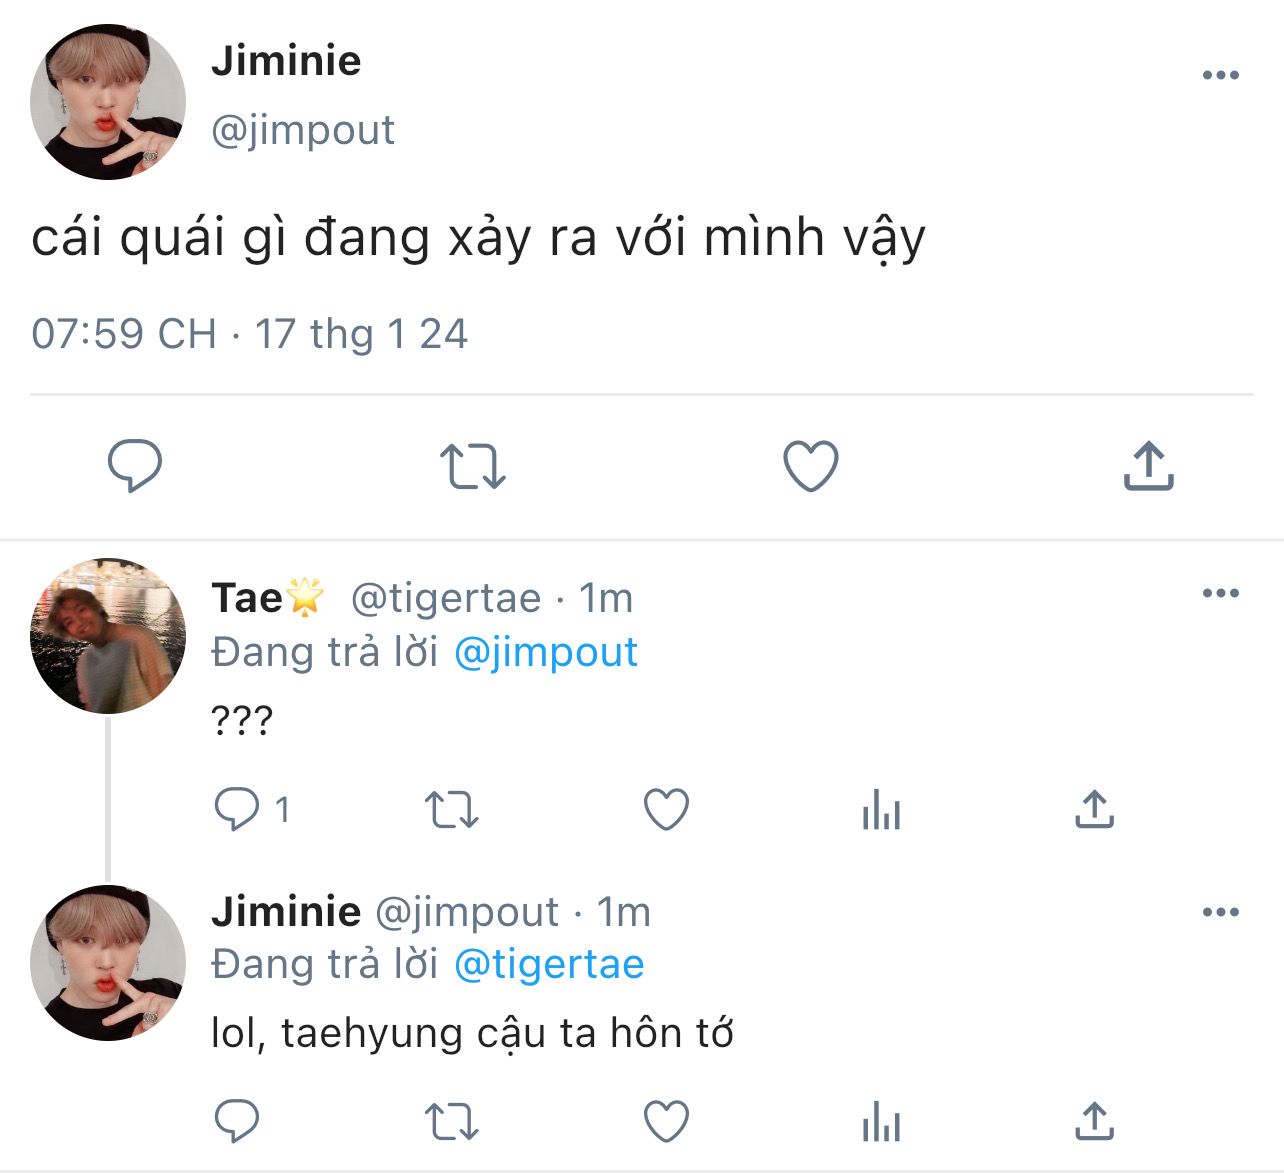The height and width of the screenshot is (1173, 1284).
Task: Like Jiminie's 'lol, taehyung' reply
Action: point(666,1122)
